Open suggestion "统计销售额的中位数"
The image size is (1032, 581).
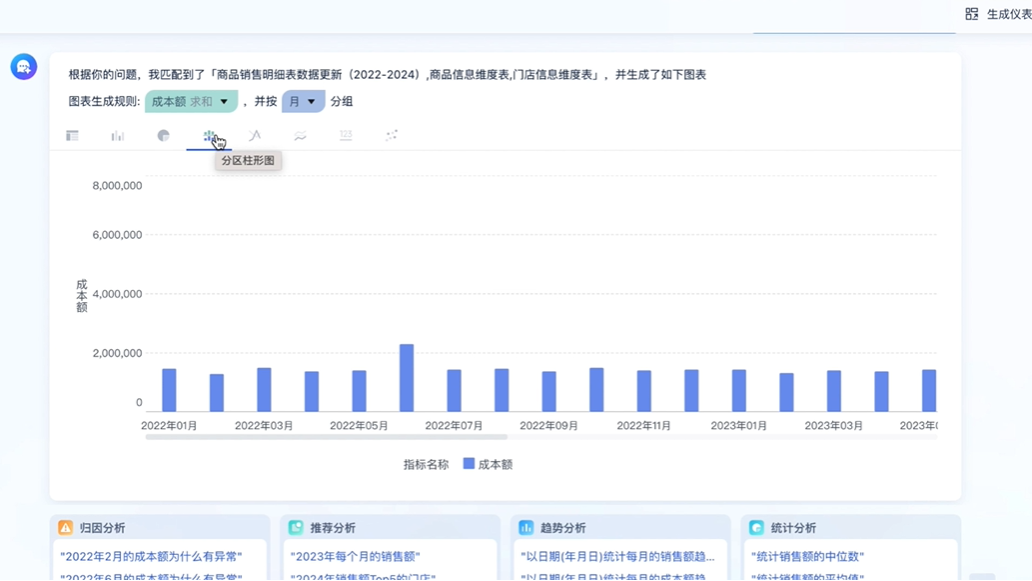tap(807, 557)
